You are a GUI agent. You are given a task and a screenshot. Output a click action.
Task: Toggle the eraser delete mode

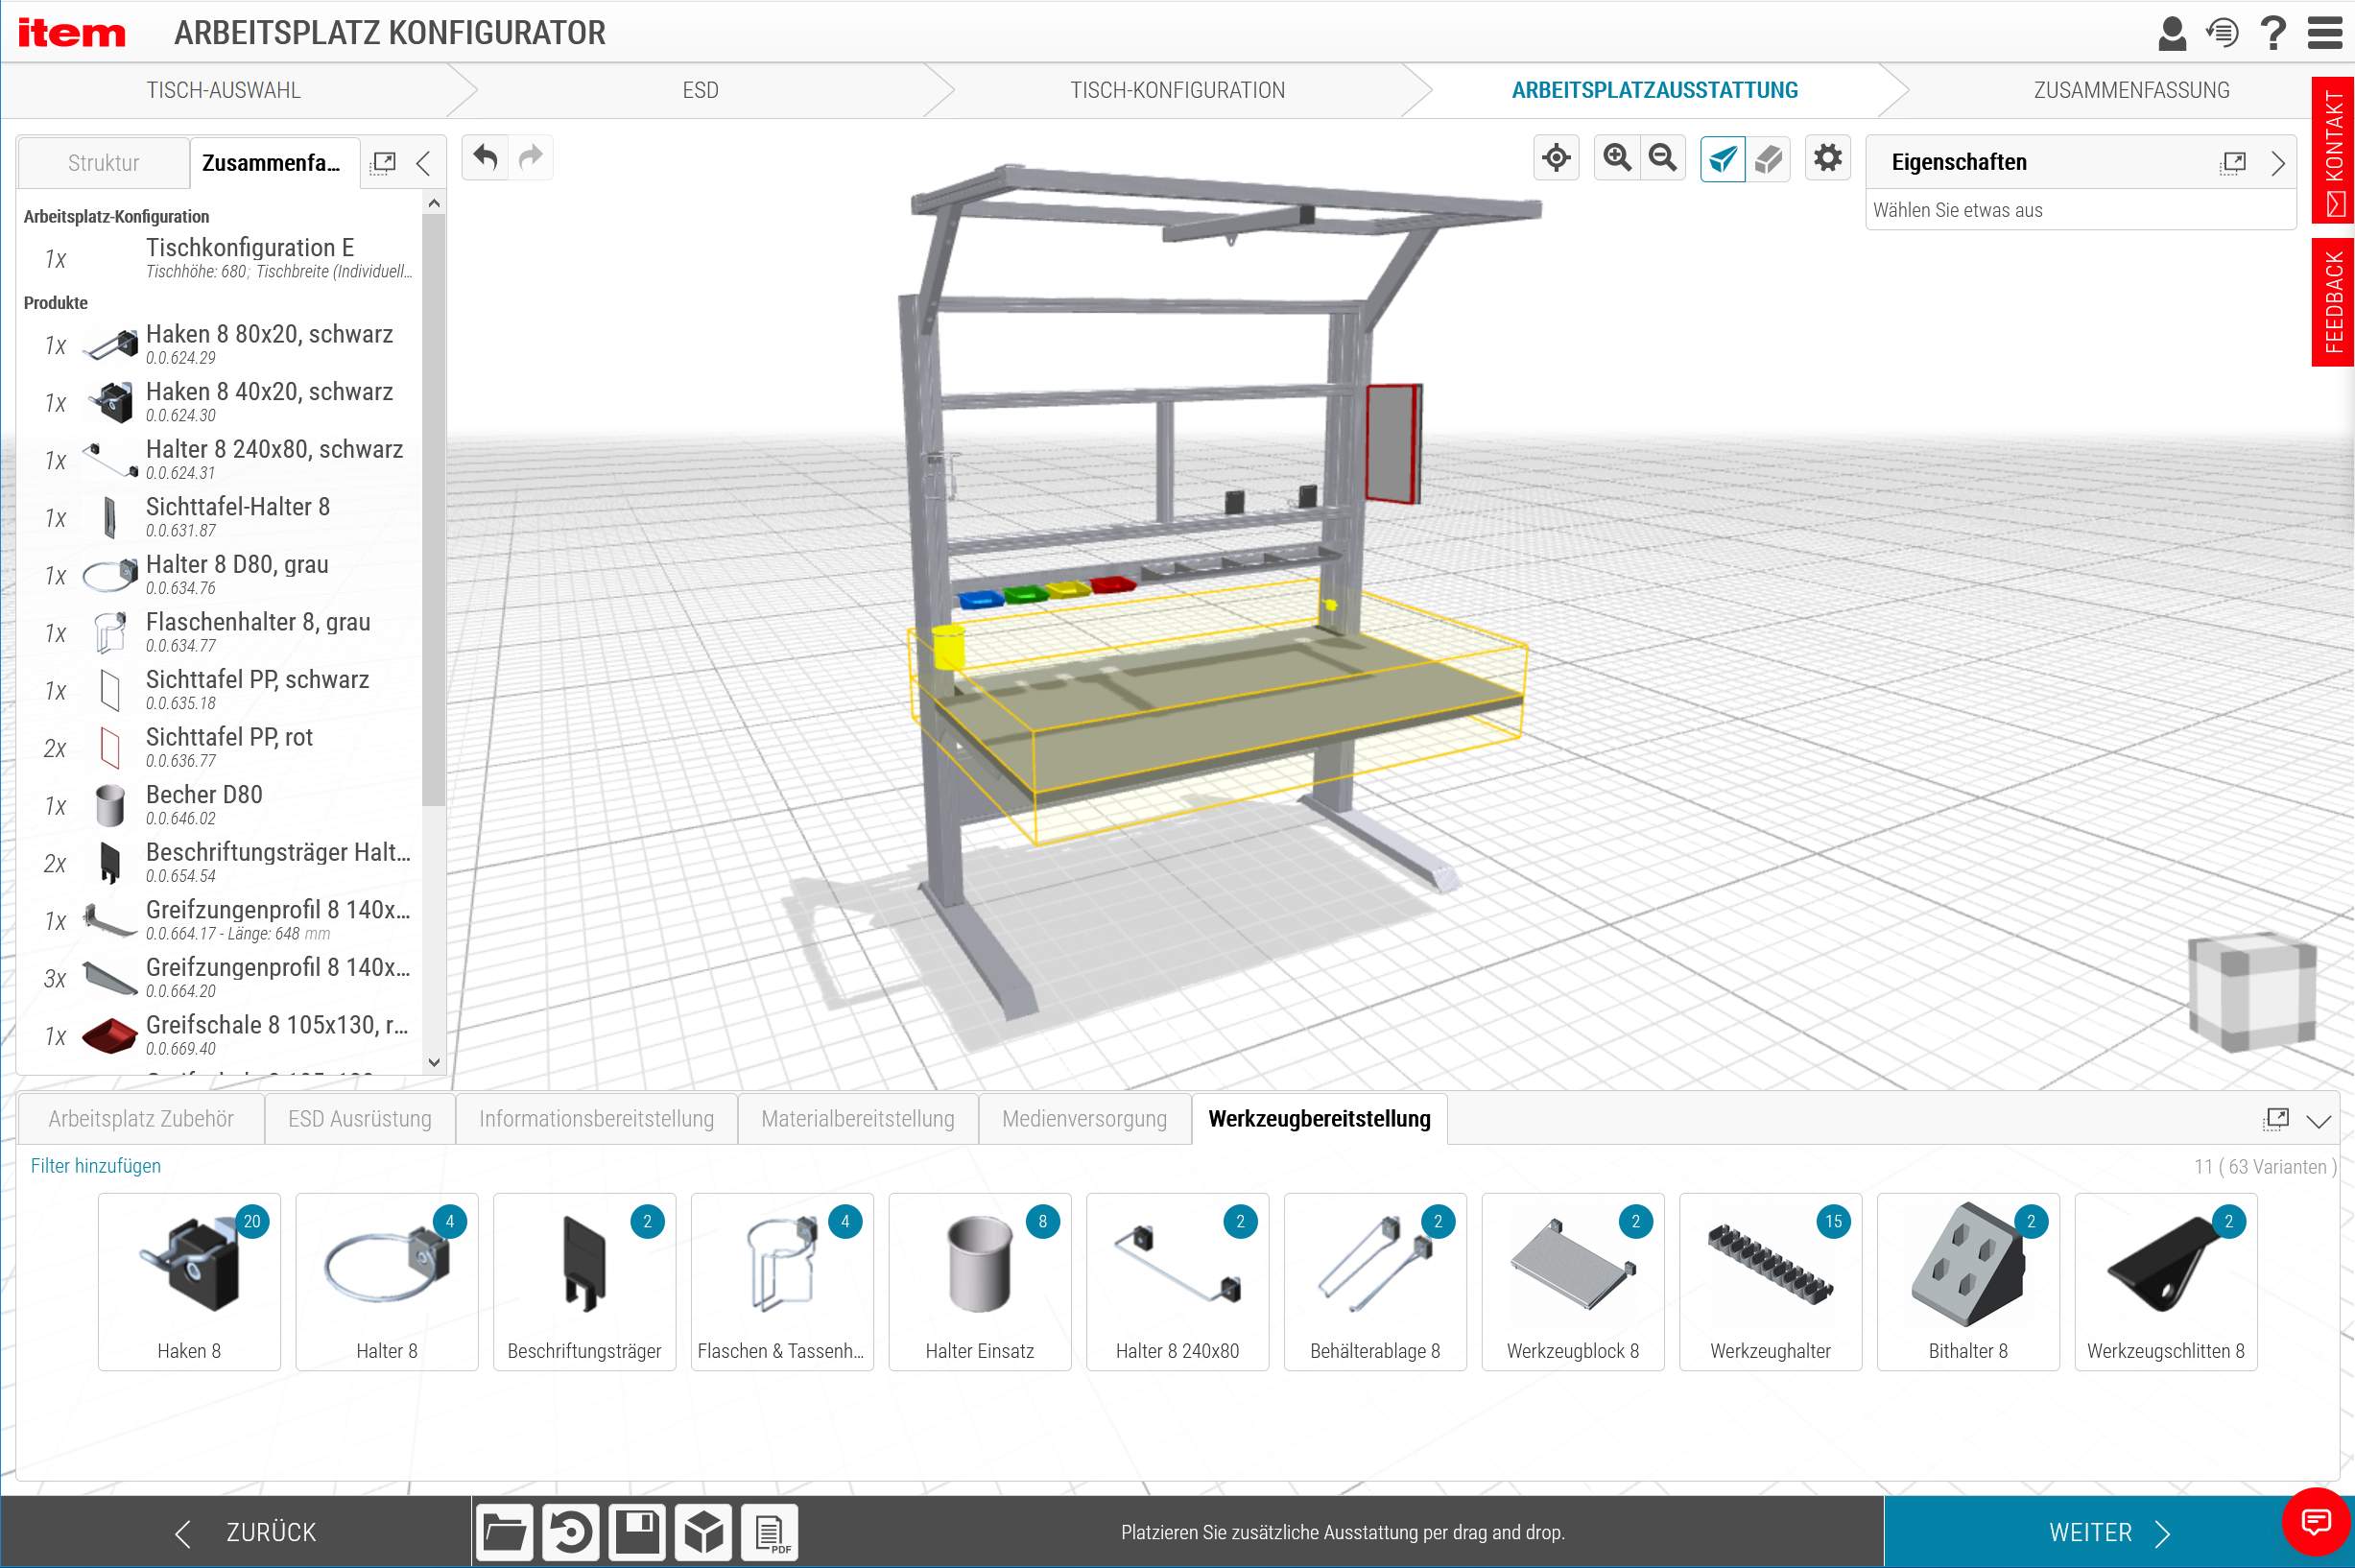click(x=1768, y=158)
